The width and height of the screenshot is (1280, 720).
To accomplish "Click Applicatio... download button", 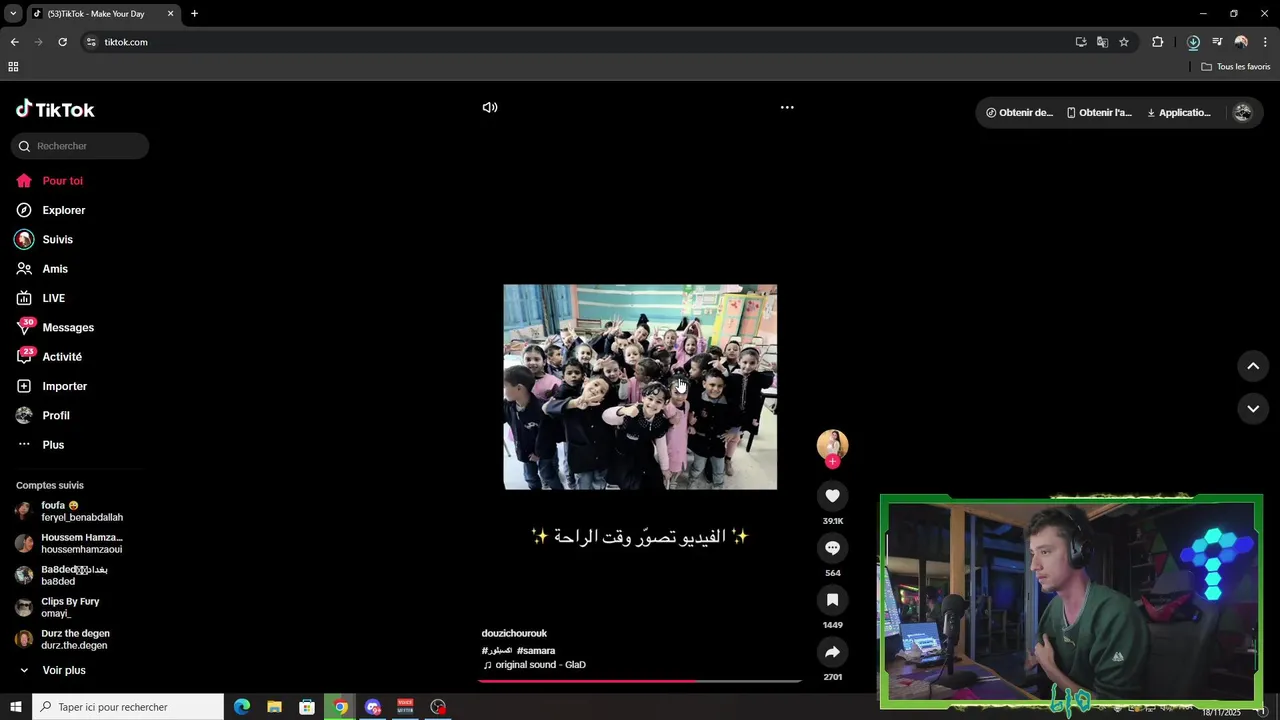I will 1178,113.
